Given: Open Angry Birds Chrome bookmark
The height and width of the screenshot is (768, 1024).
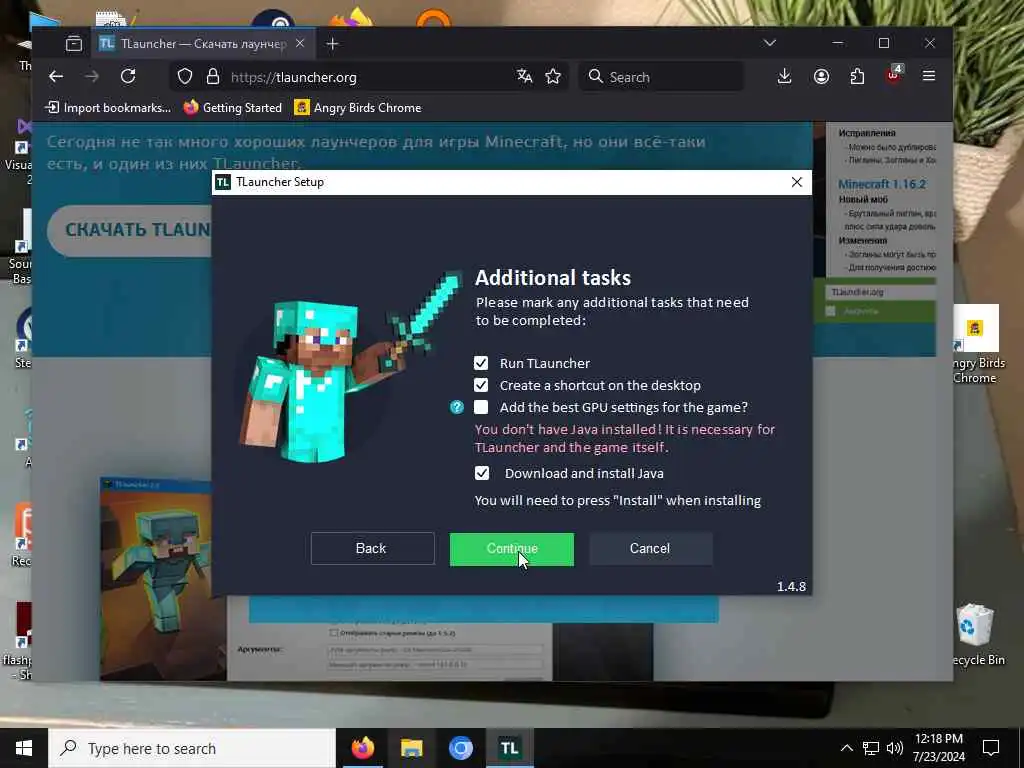Looking at the screenshot, I should click(x=358, y=108).
